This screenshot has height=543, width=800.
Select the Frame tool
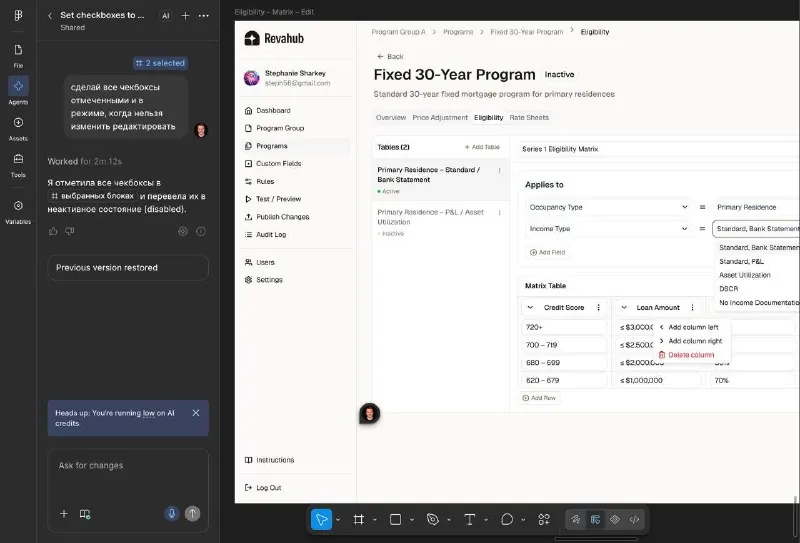tap(359, 520)
